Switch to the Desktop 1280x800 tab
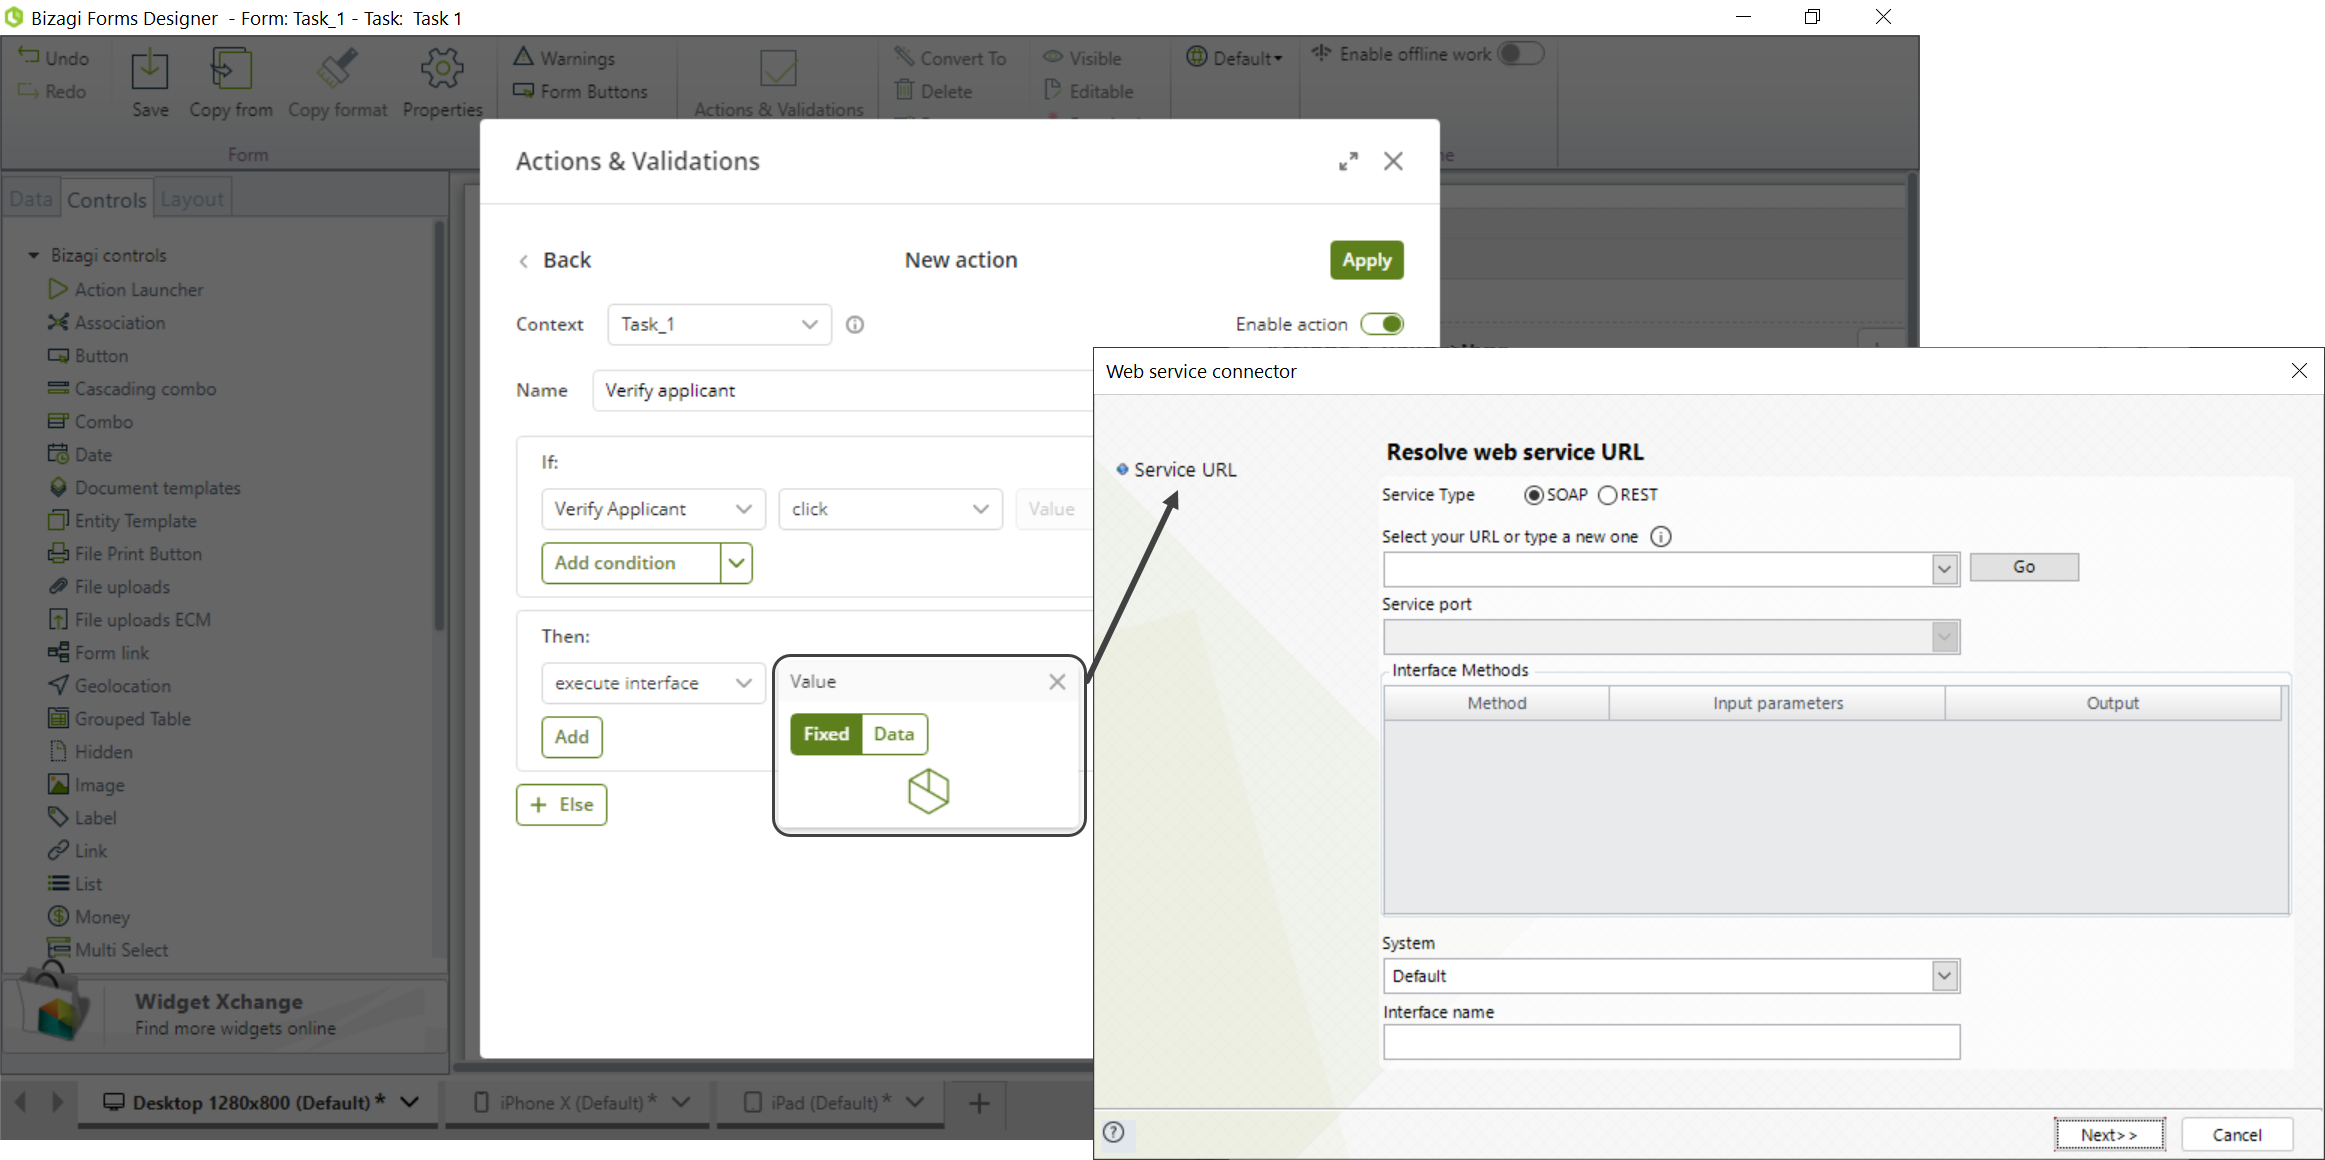 pyautogui.click(x=258, y=1102)
